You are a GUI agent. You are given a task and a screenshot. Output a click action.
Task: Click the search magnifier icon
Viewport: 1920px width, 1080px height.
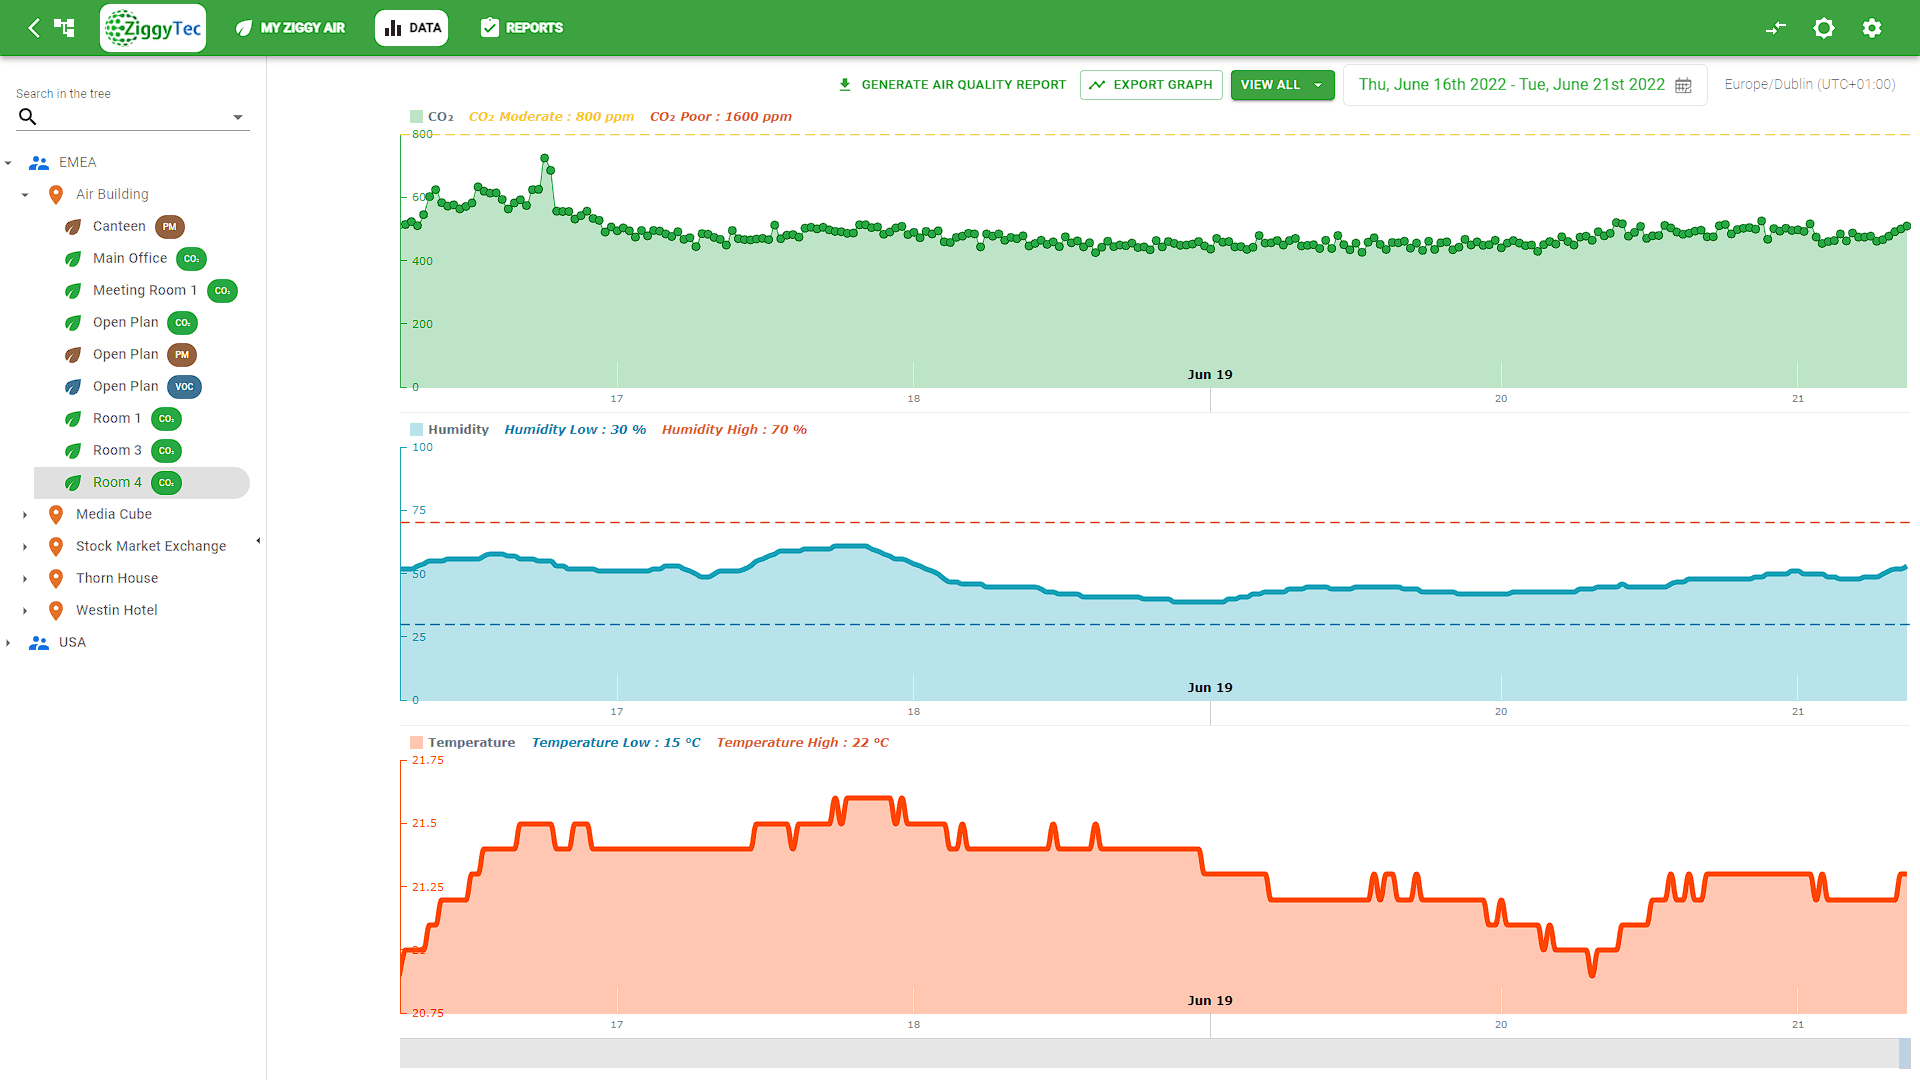click(x=28, y=117)
